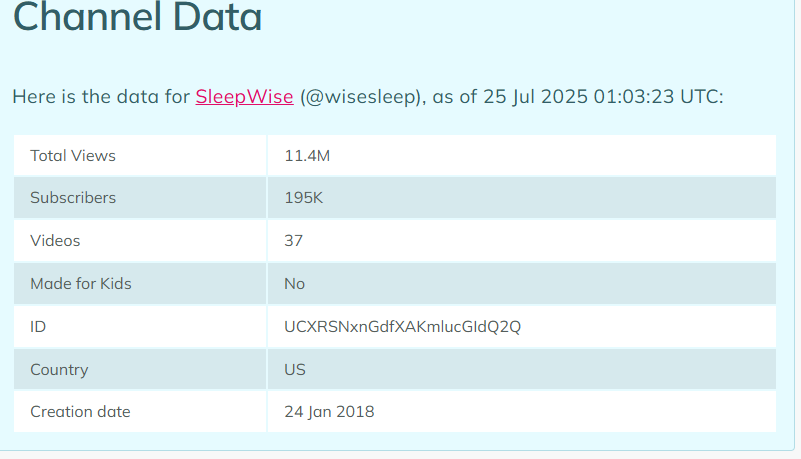Open the SleepWise channel link
The image size is (801, 459).
point(244,96)
